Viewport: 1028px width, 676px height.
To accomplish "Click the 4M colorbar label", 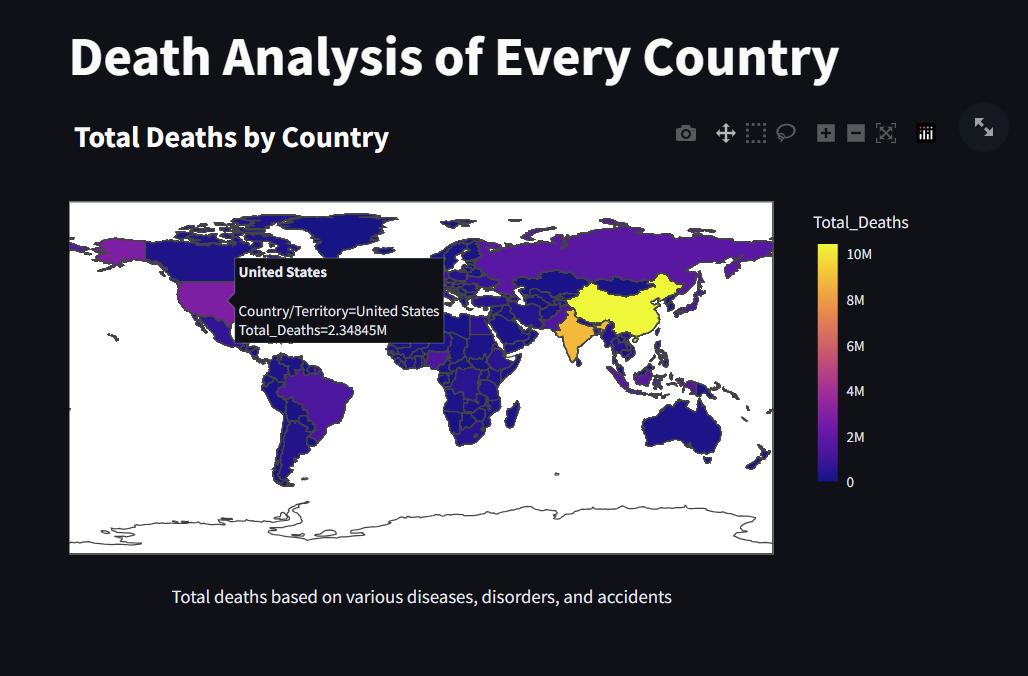I will 855,391.
